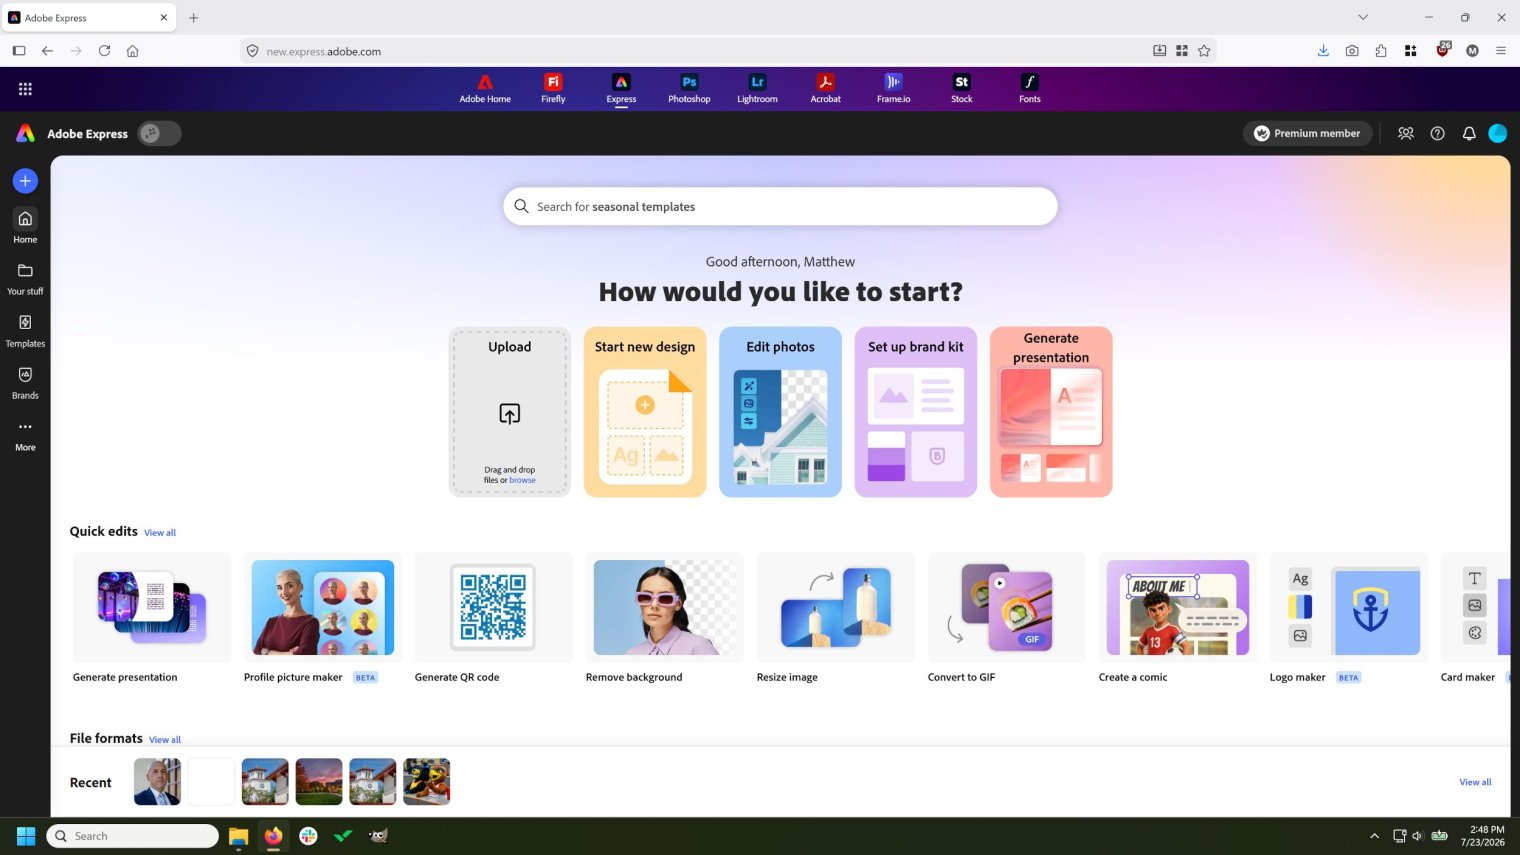Open the browser hamburger menu
The image size is (1520, 855).
1501,51
